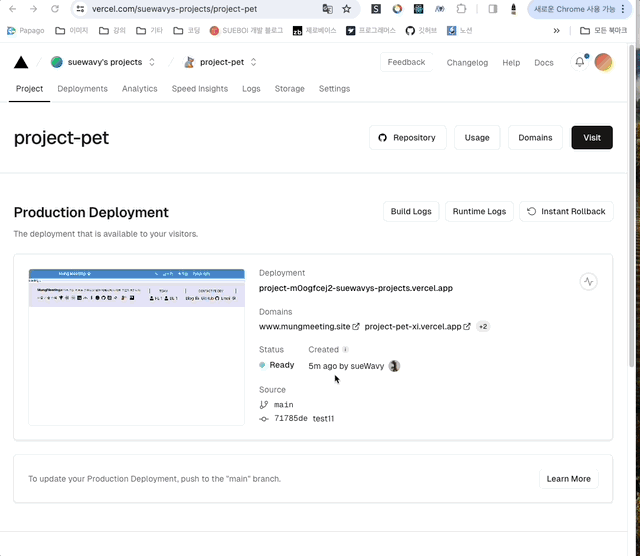Screen dimensions: 640x556
Task: Click the suewavy's projects team avatar
Action: click(57, 62)
